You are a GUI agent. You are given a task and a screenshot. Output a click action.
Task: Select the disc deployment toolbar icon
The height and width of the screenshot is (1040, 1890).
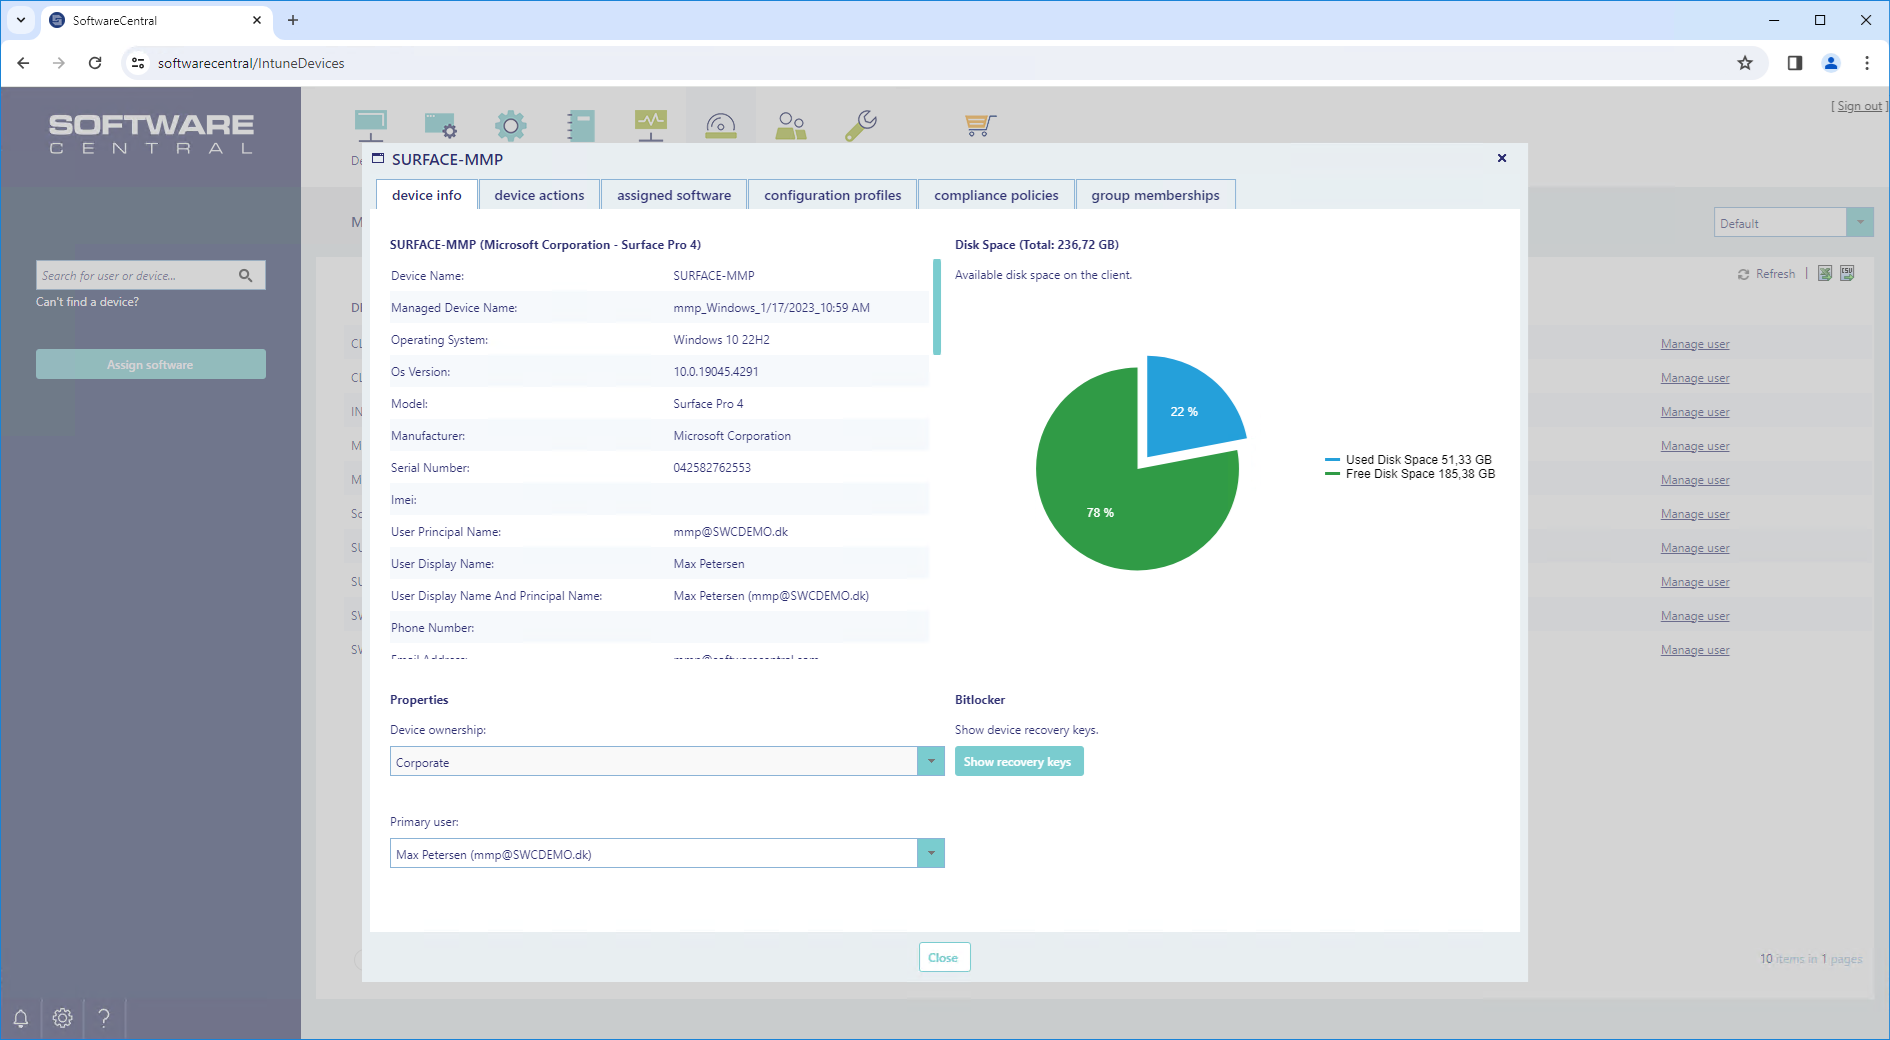pyautogui.click(x=721, y=125)
